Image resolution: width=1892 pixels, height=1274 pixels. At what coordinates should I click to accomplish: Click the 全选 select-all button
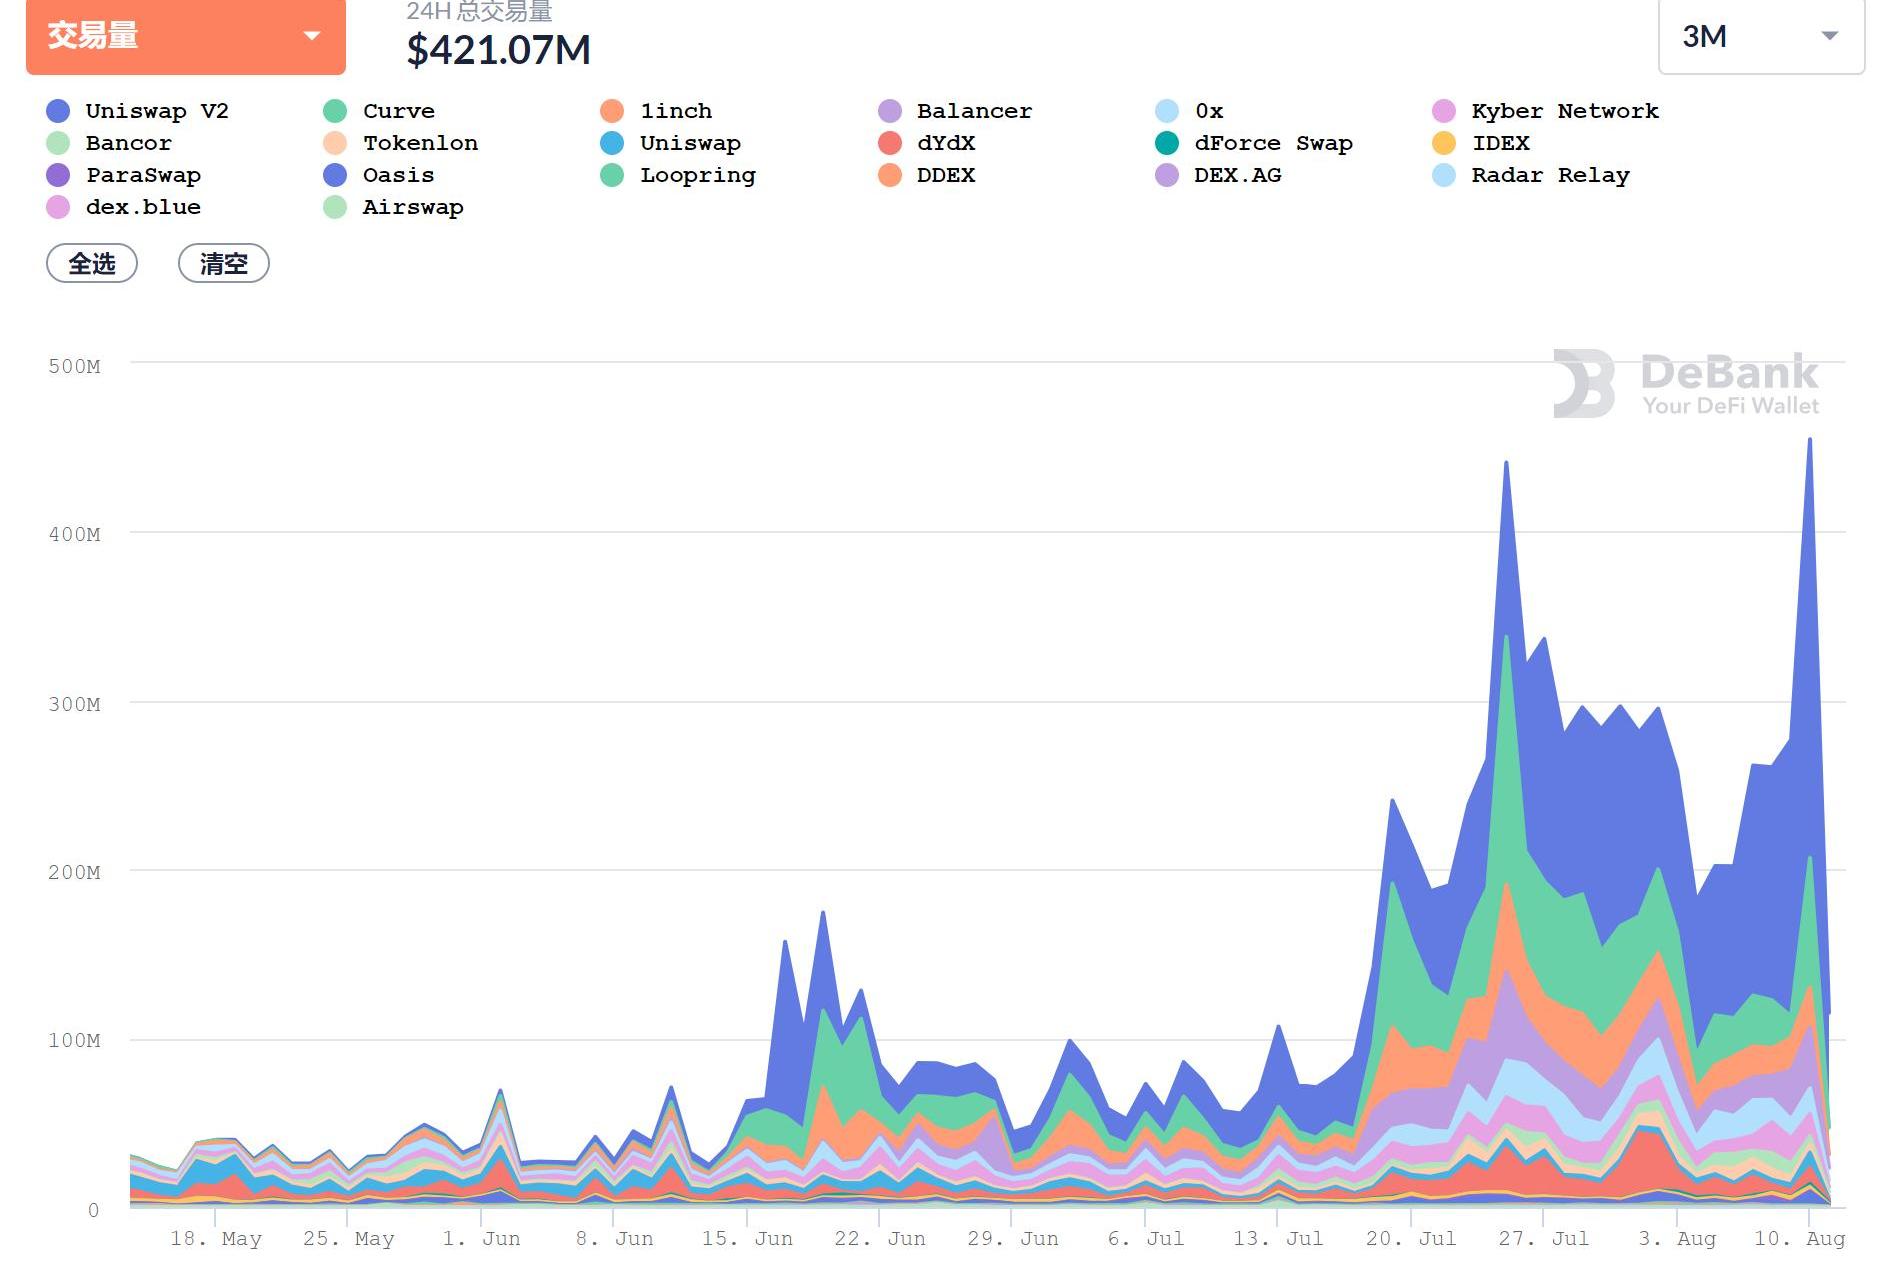coord(92,264)
